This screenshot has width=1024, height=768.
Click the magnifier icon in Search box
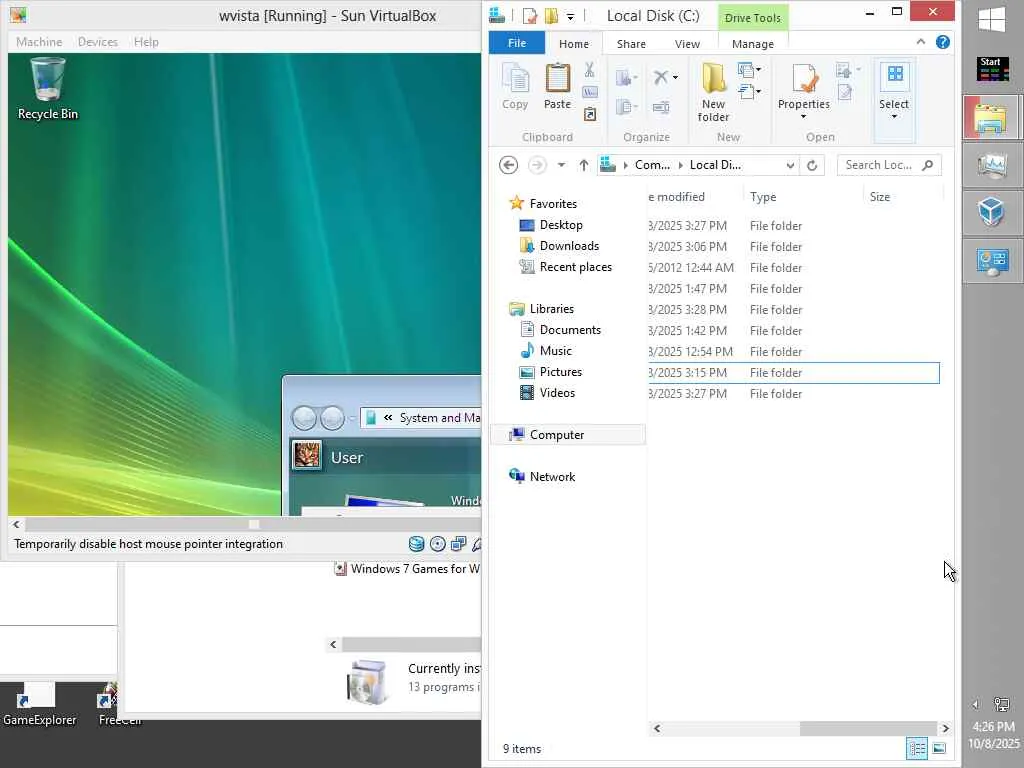(927, 165)
